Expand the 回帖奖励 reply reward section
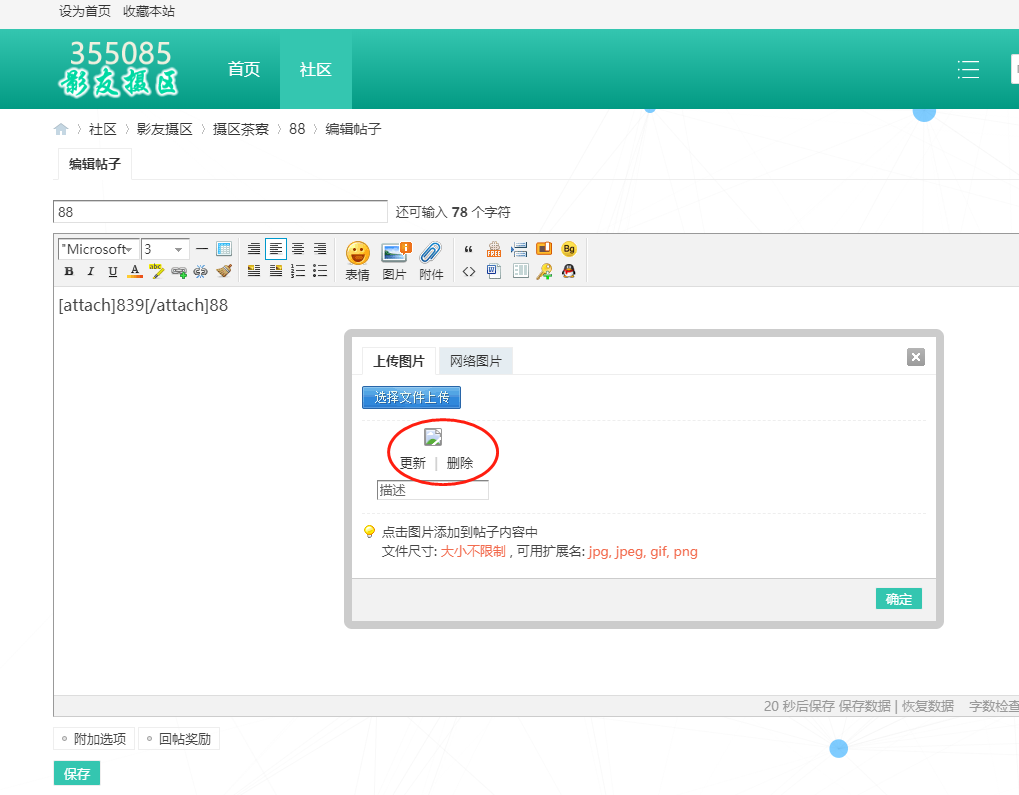The image size is (1019, 795). pos(178,739)
